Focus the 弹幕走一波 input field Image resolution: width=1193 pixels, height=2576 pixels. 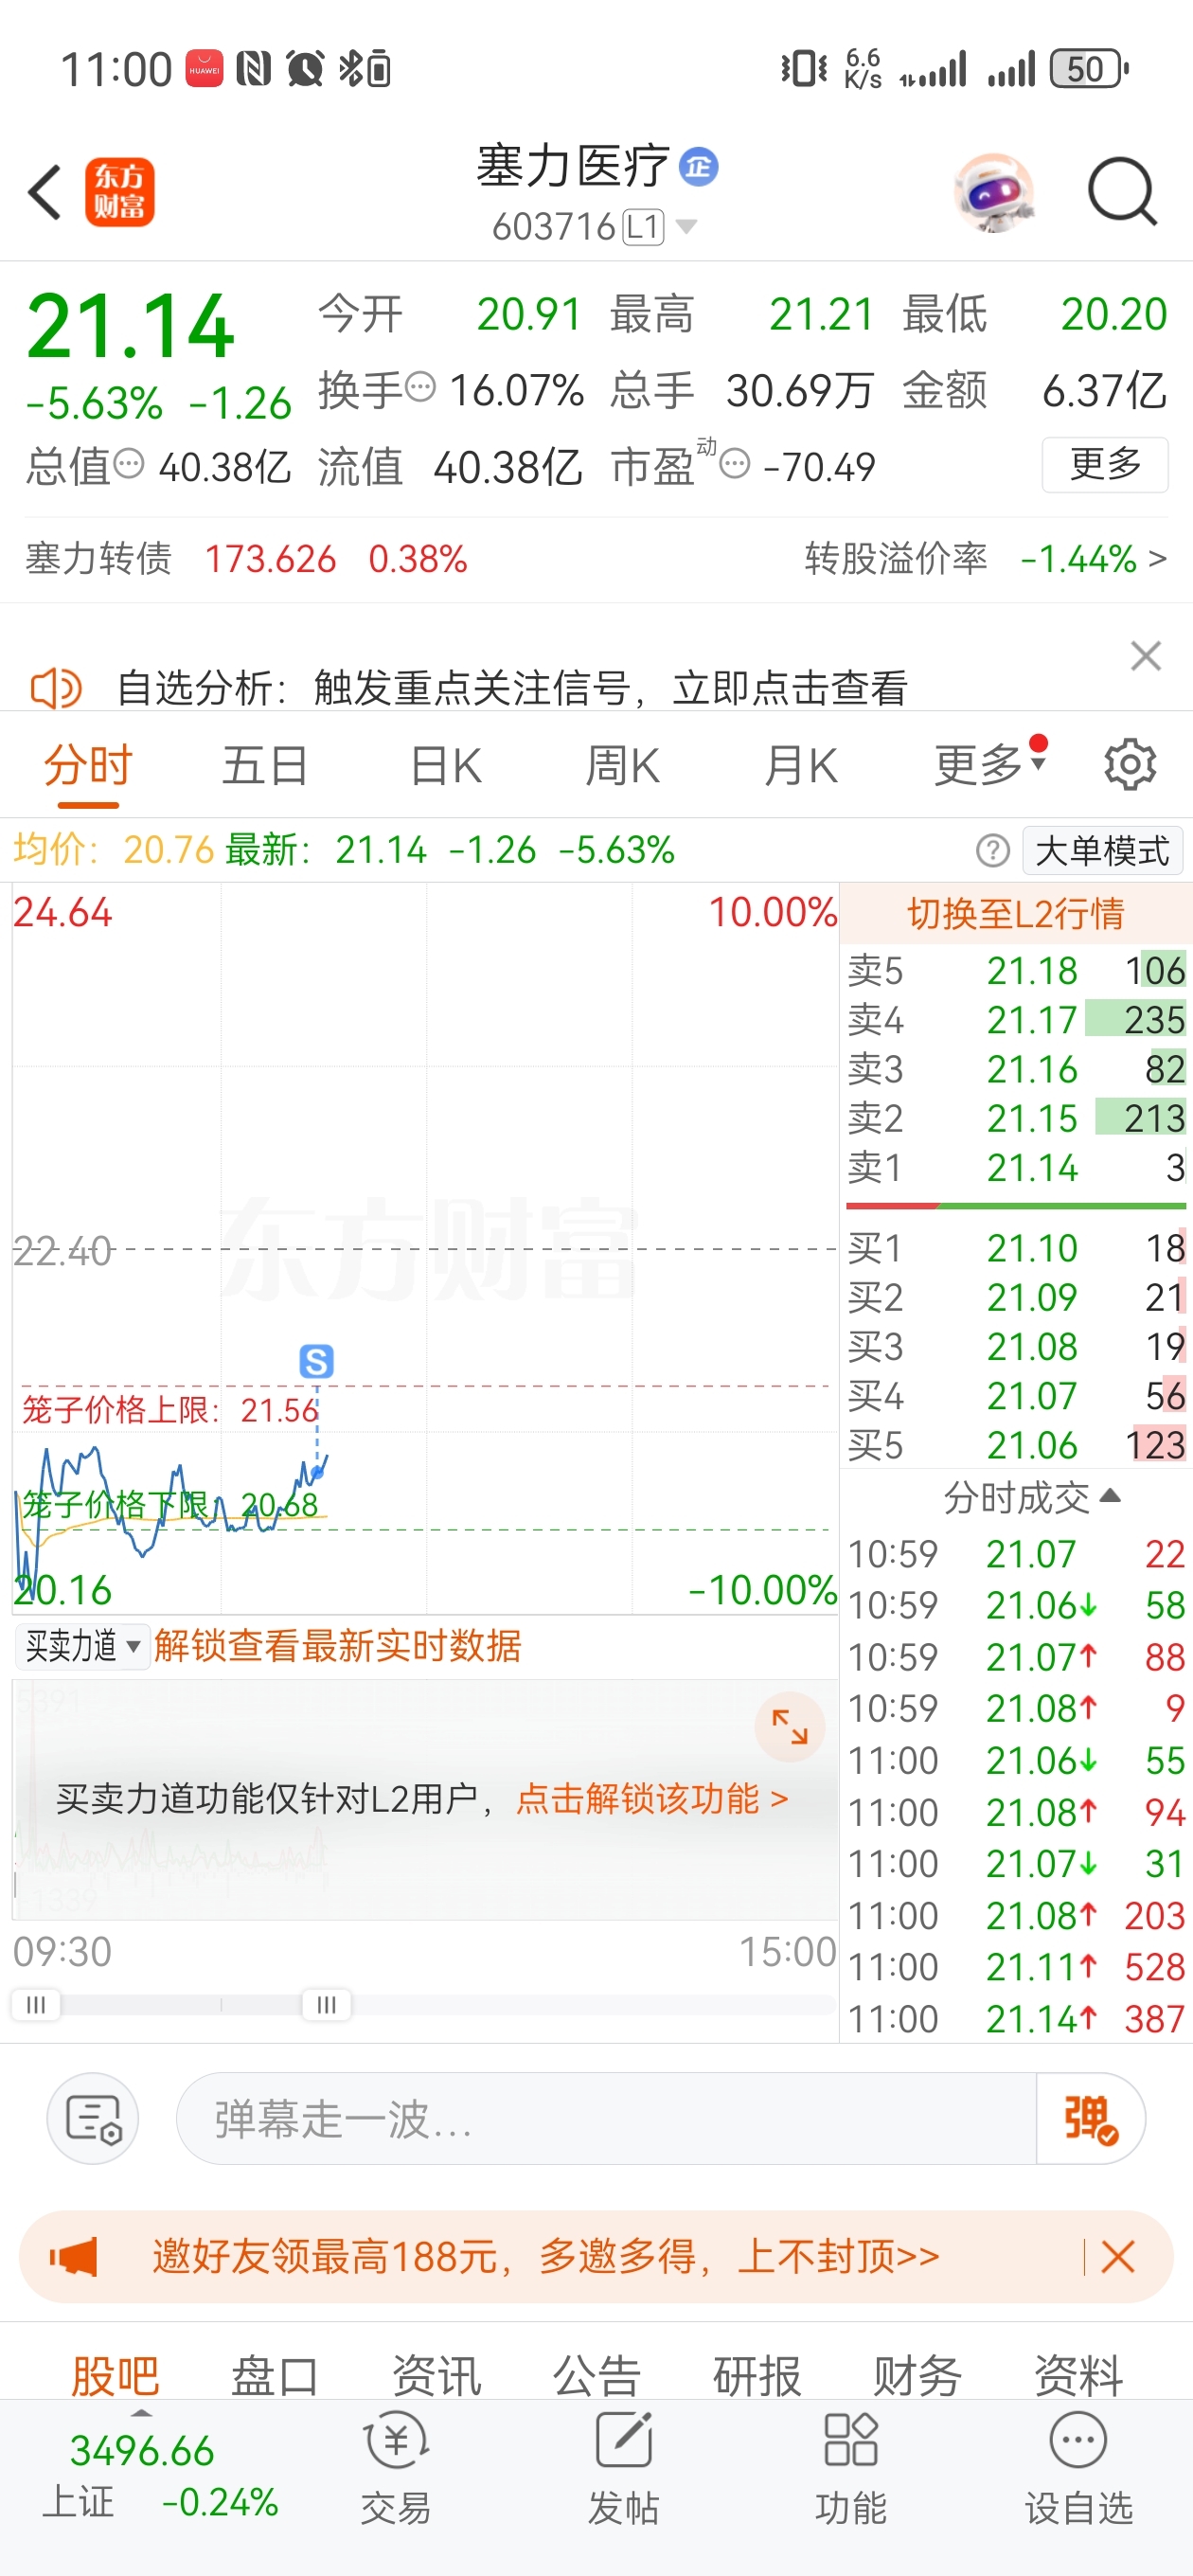tap(606, 2118)
